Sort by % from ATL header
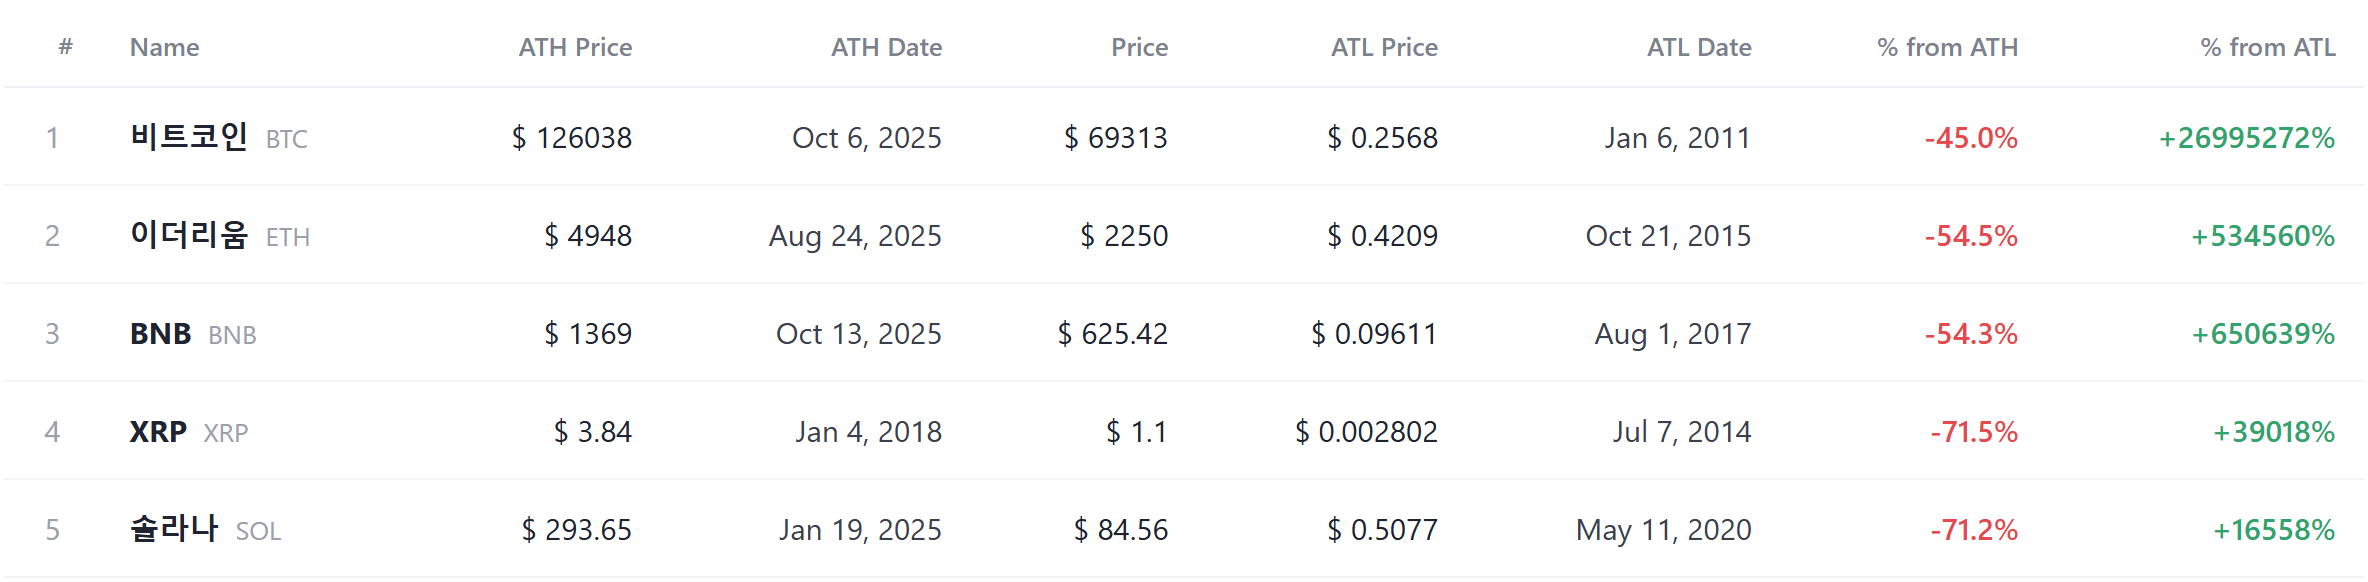 pos(2268,47)
